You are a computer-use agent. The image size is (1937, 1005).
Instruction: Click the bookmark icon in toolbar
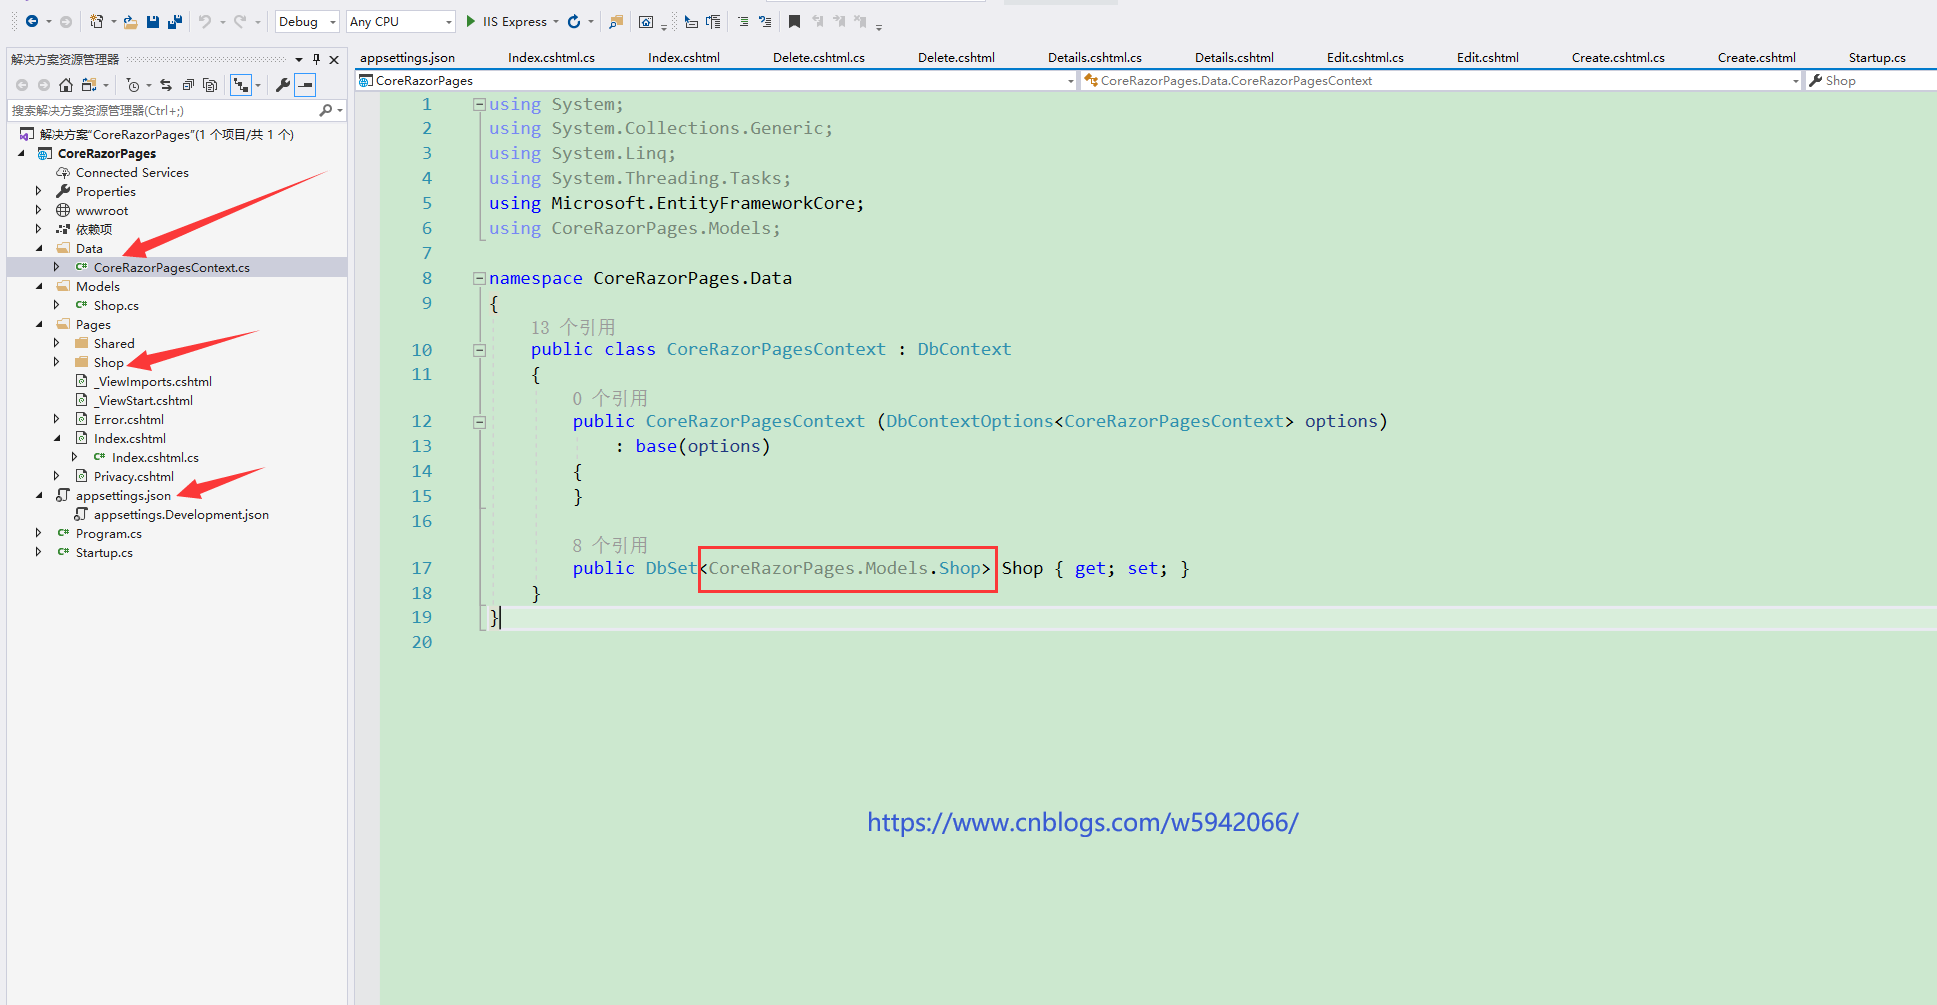click(794, 22)
